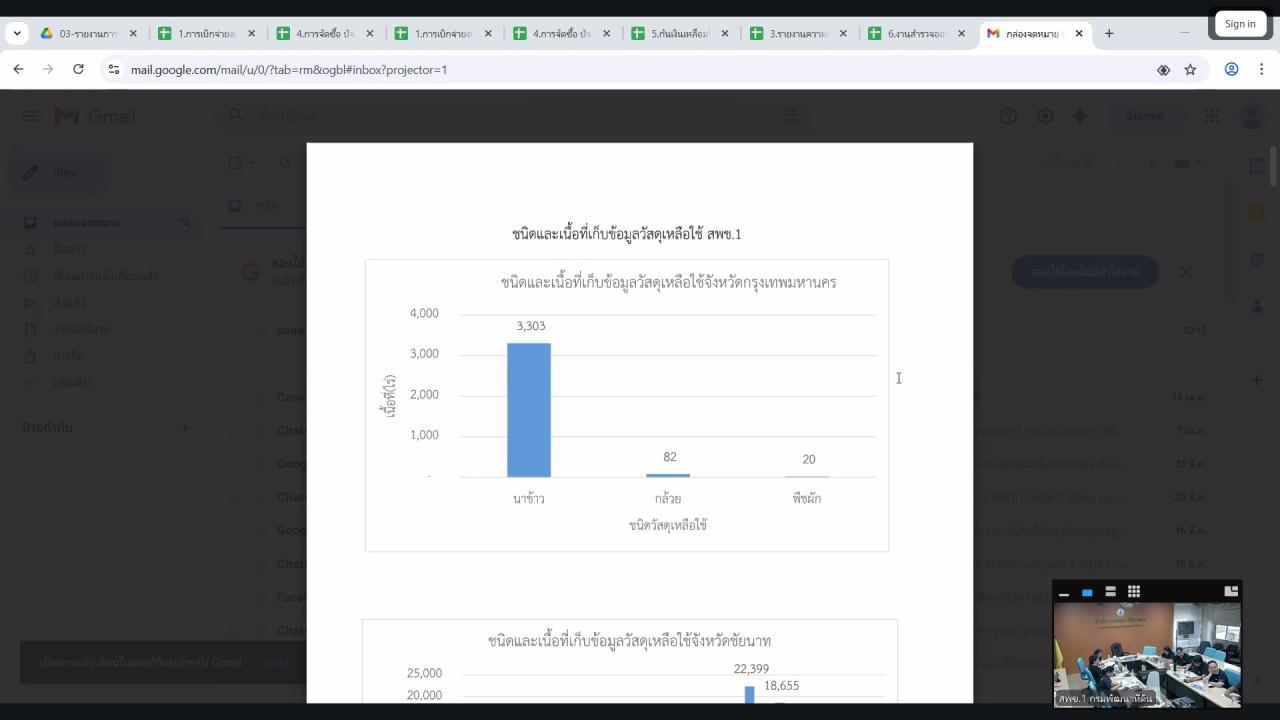The height and width of the screenshot is (720, 1280).
Task: Open the Google apps grid
Action: click(1212, 116)
